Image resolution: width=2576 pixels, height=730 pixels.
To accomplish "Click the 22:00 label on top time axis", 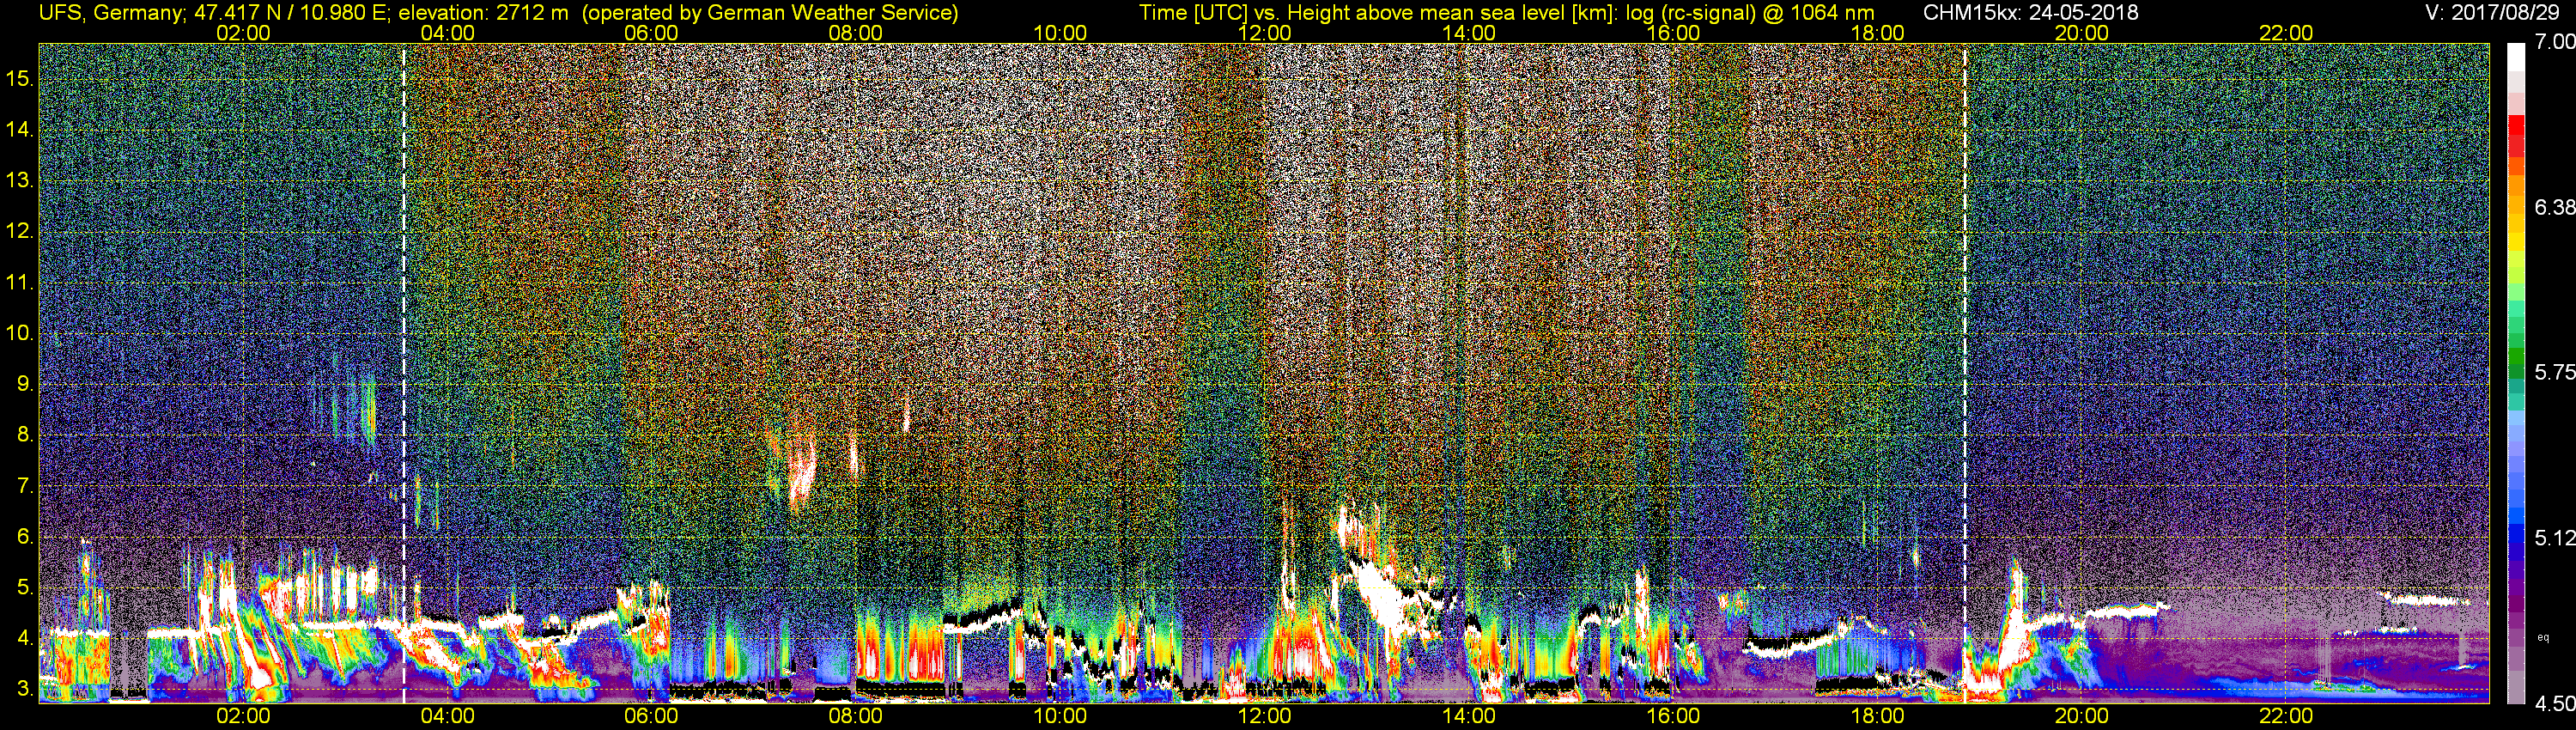I will pyautogui.click(x=2286, y=33).
